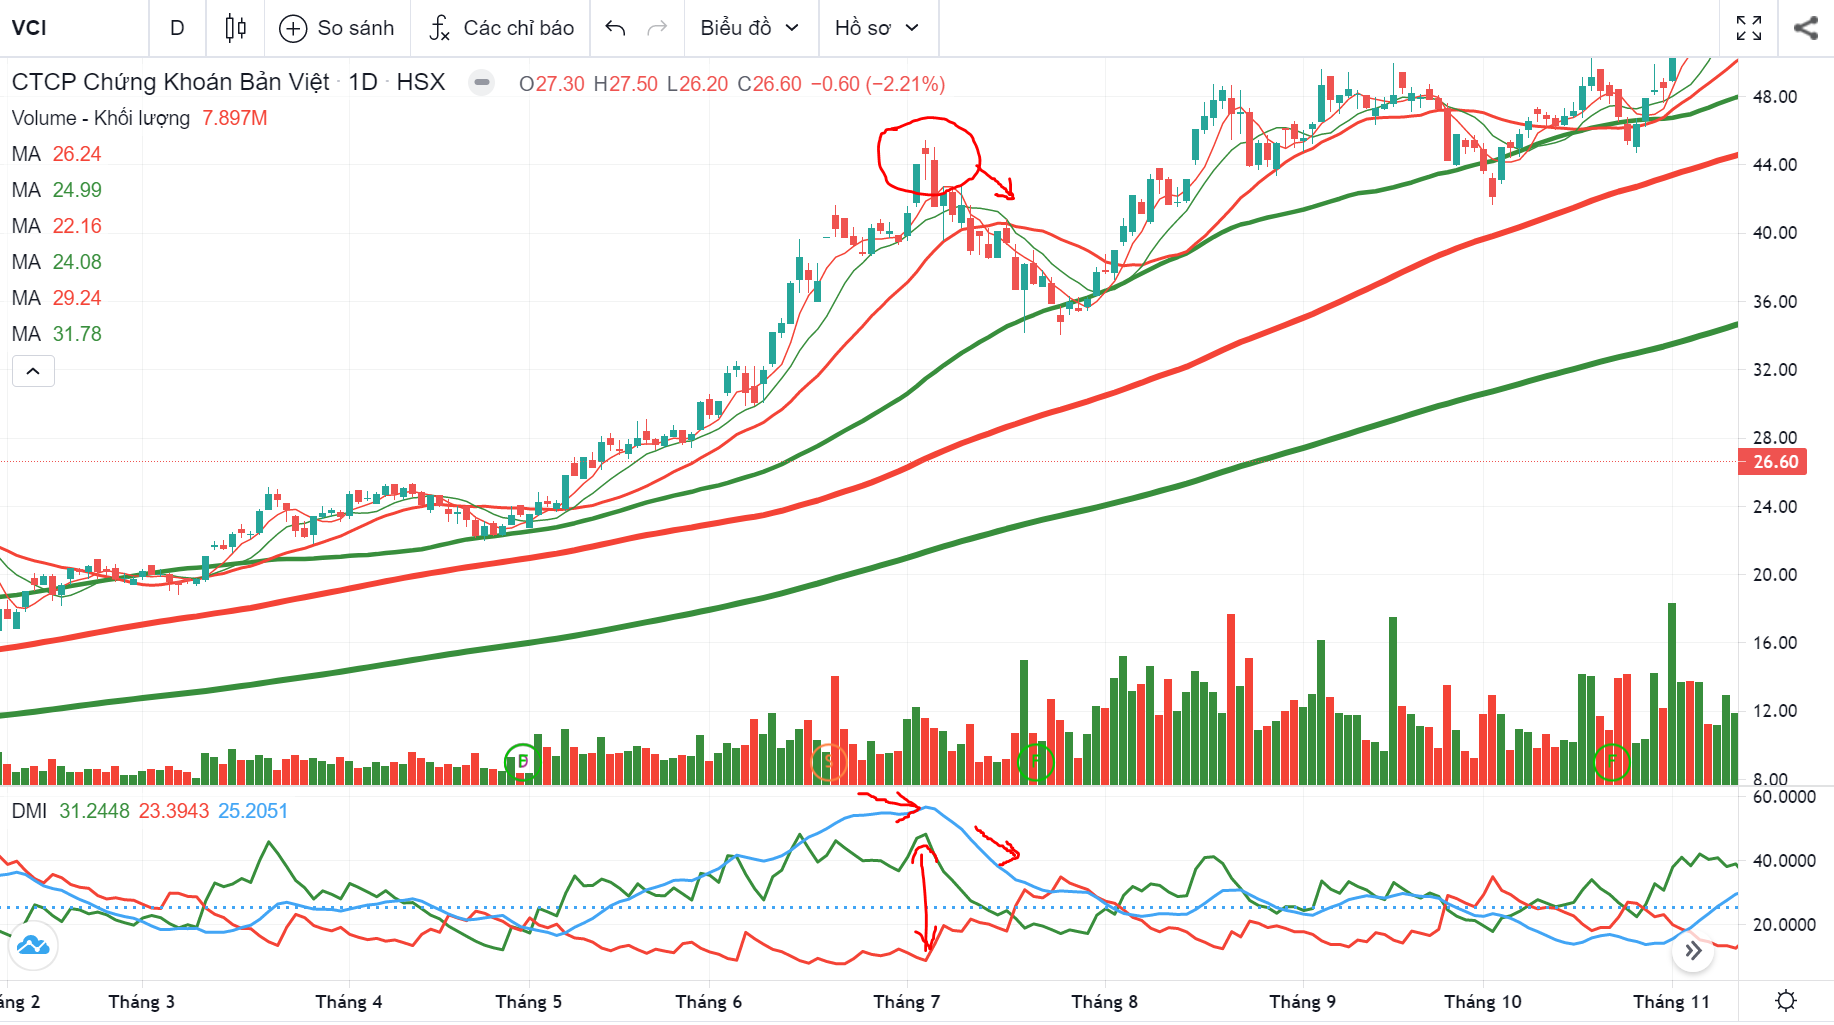Viewport: 1834px width, 1025px height.
Task: Click the change value −0.60 (−2.21%)
Action: [877, 84]
